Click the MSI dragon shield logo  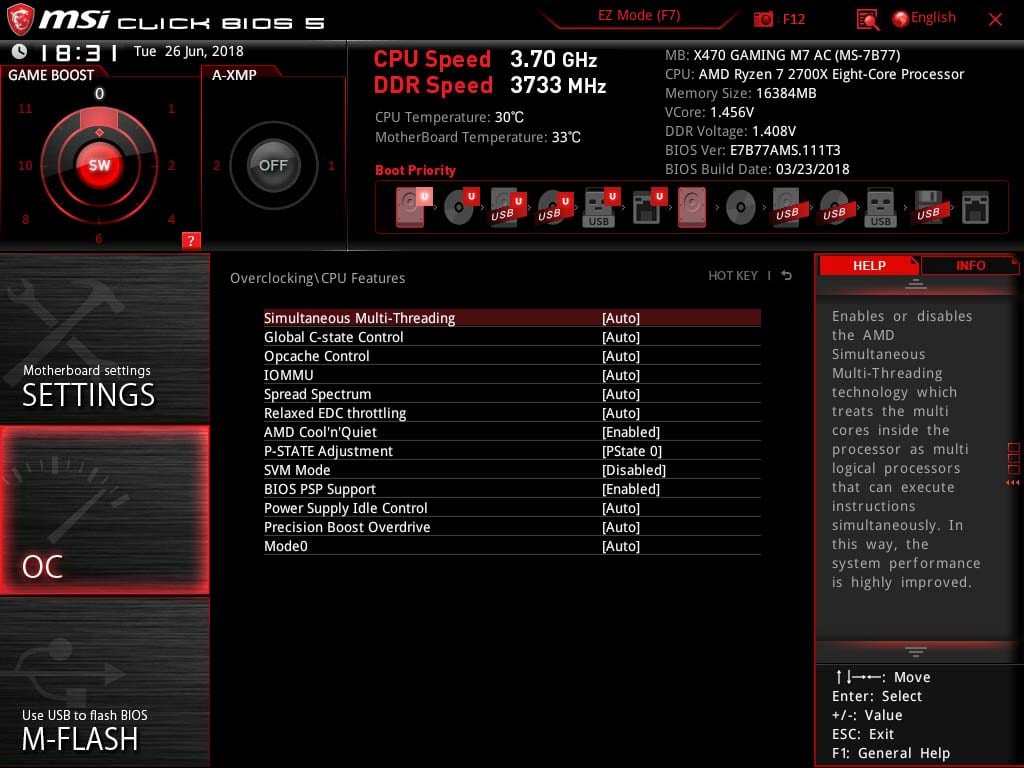[19, 20]
